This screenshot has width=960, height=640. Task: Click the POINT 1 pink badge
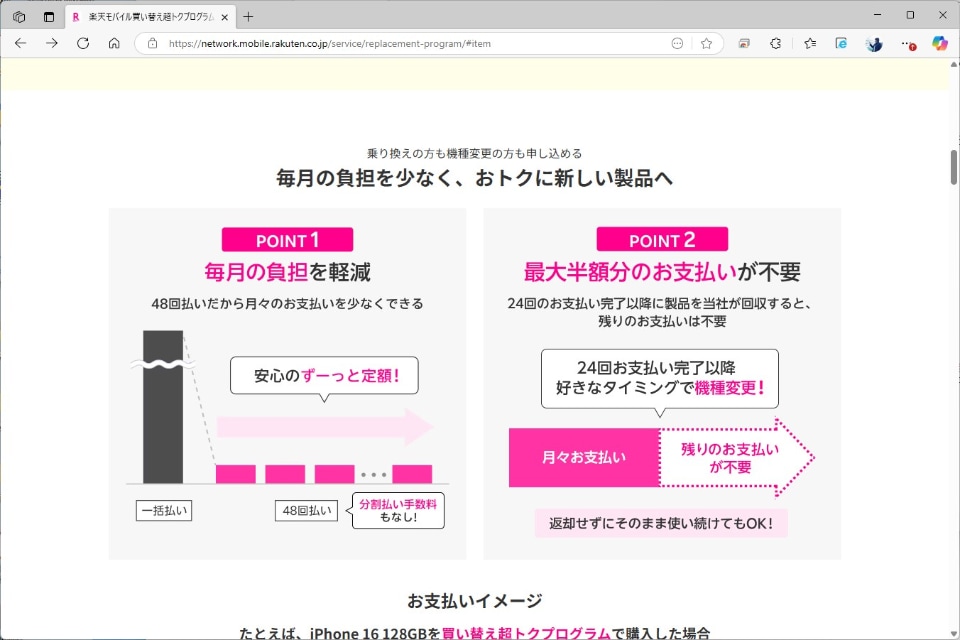pyautogui.click(x=287, y=239)
